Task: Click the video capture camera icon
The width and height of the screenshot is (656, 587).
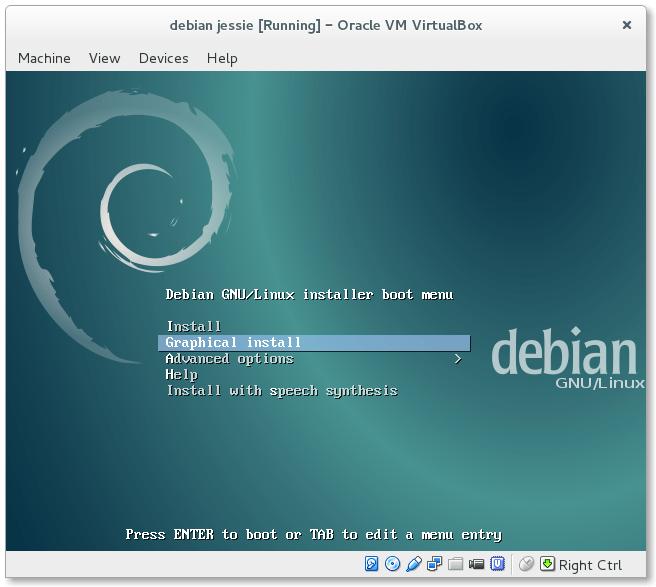Action: pyautogui.click(x=476, y=564)
